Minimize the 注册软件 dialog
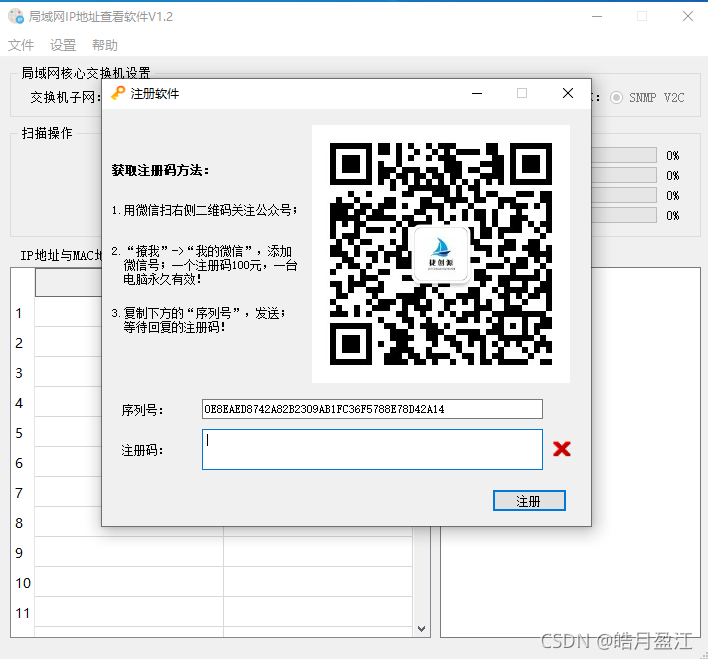This screenshot has height=659, width=708. click(x=477, y=93)
